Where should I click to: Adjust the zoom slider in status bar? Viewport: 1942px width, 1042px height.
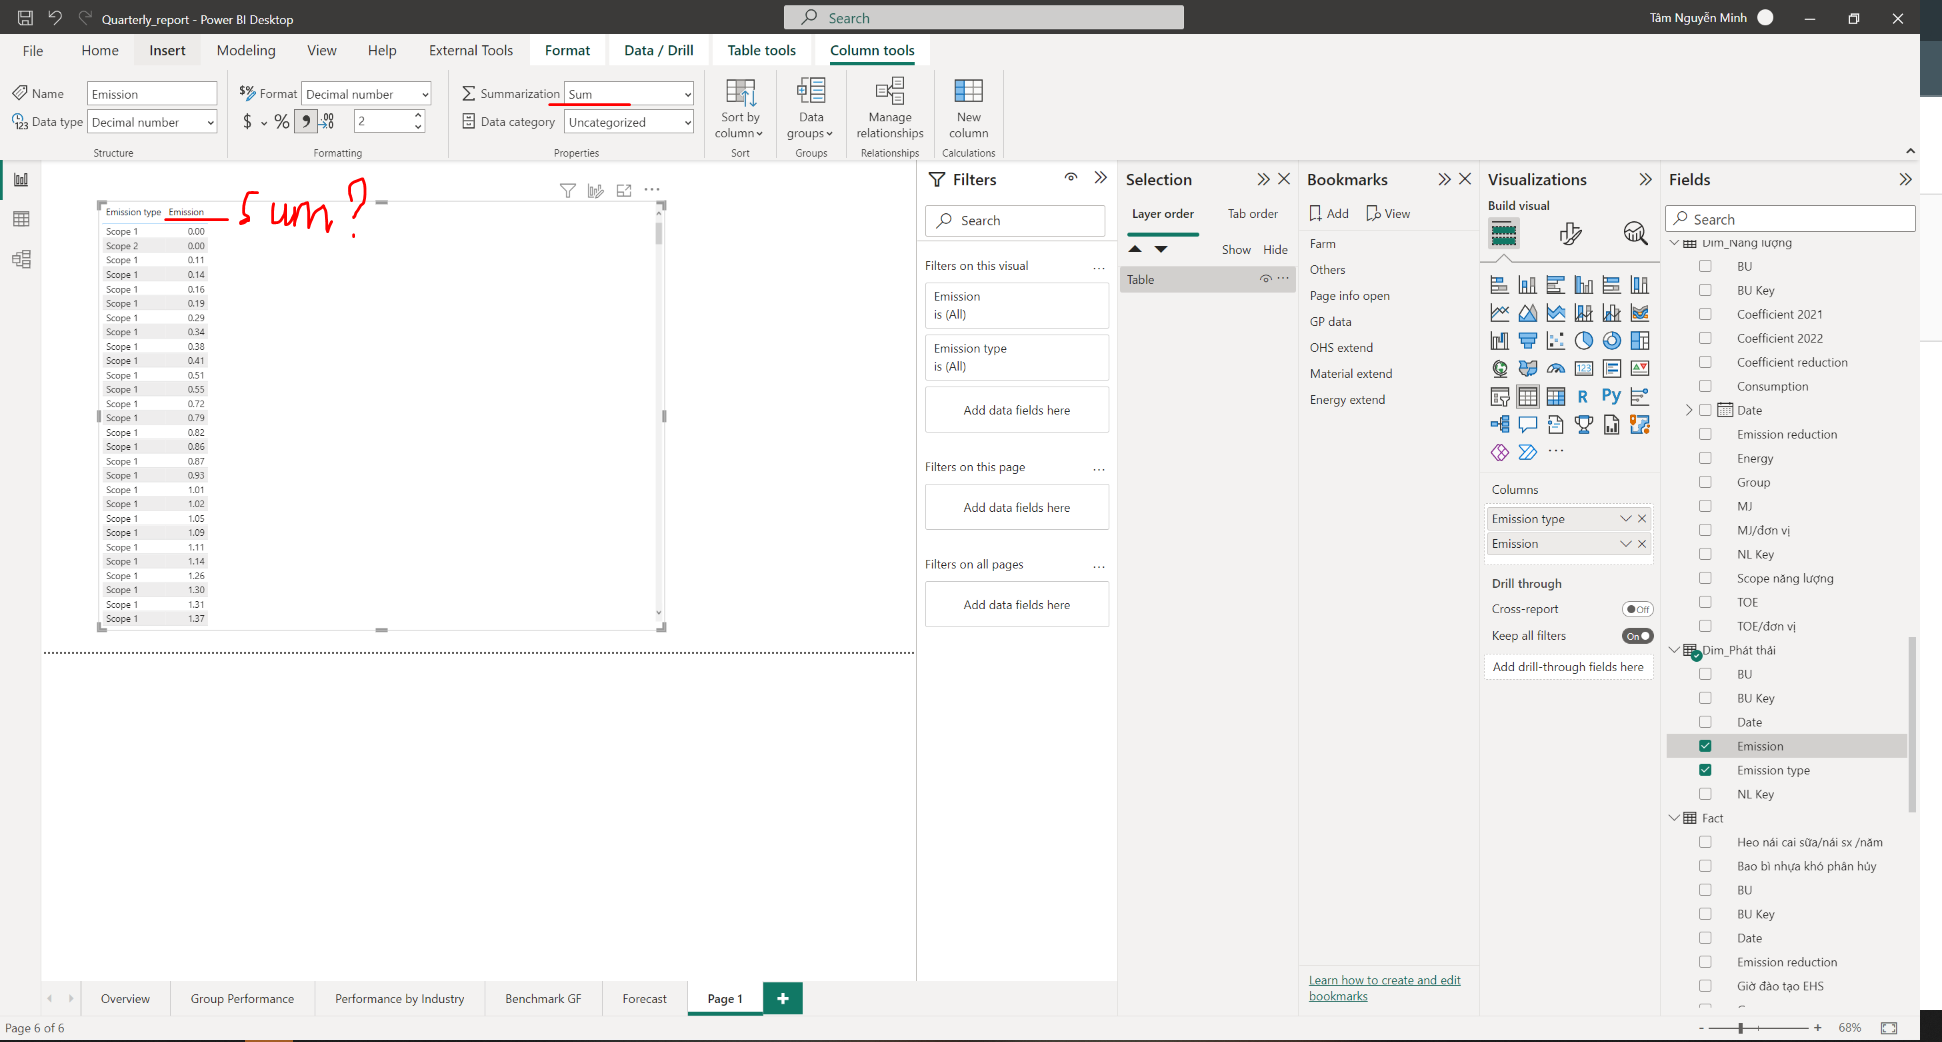1741,1028
